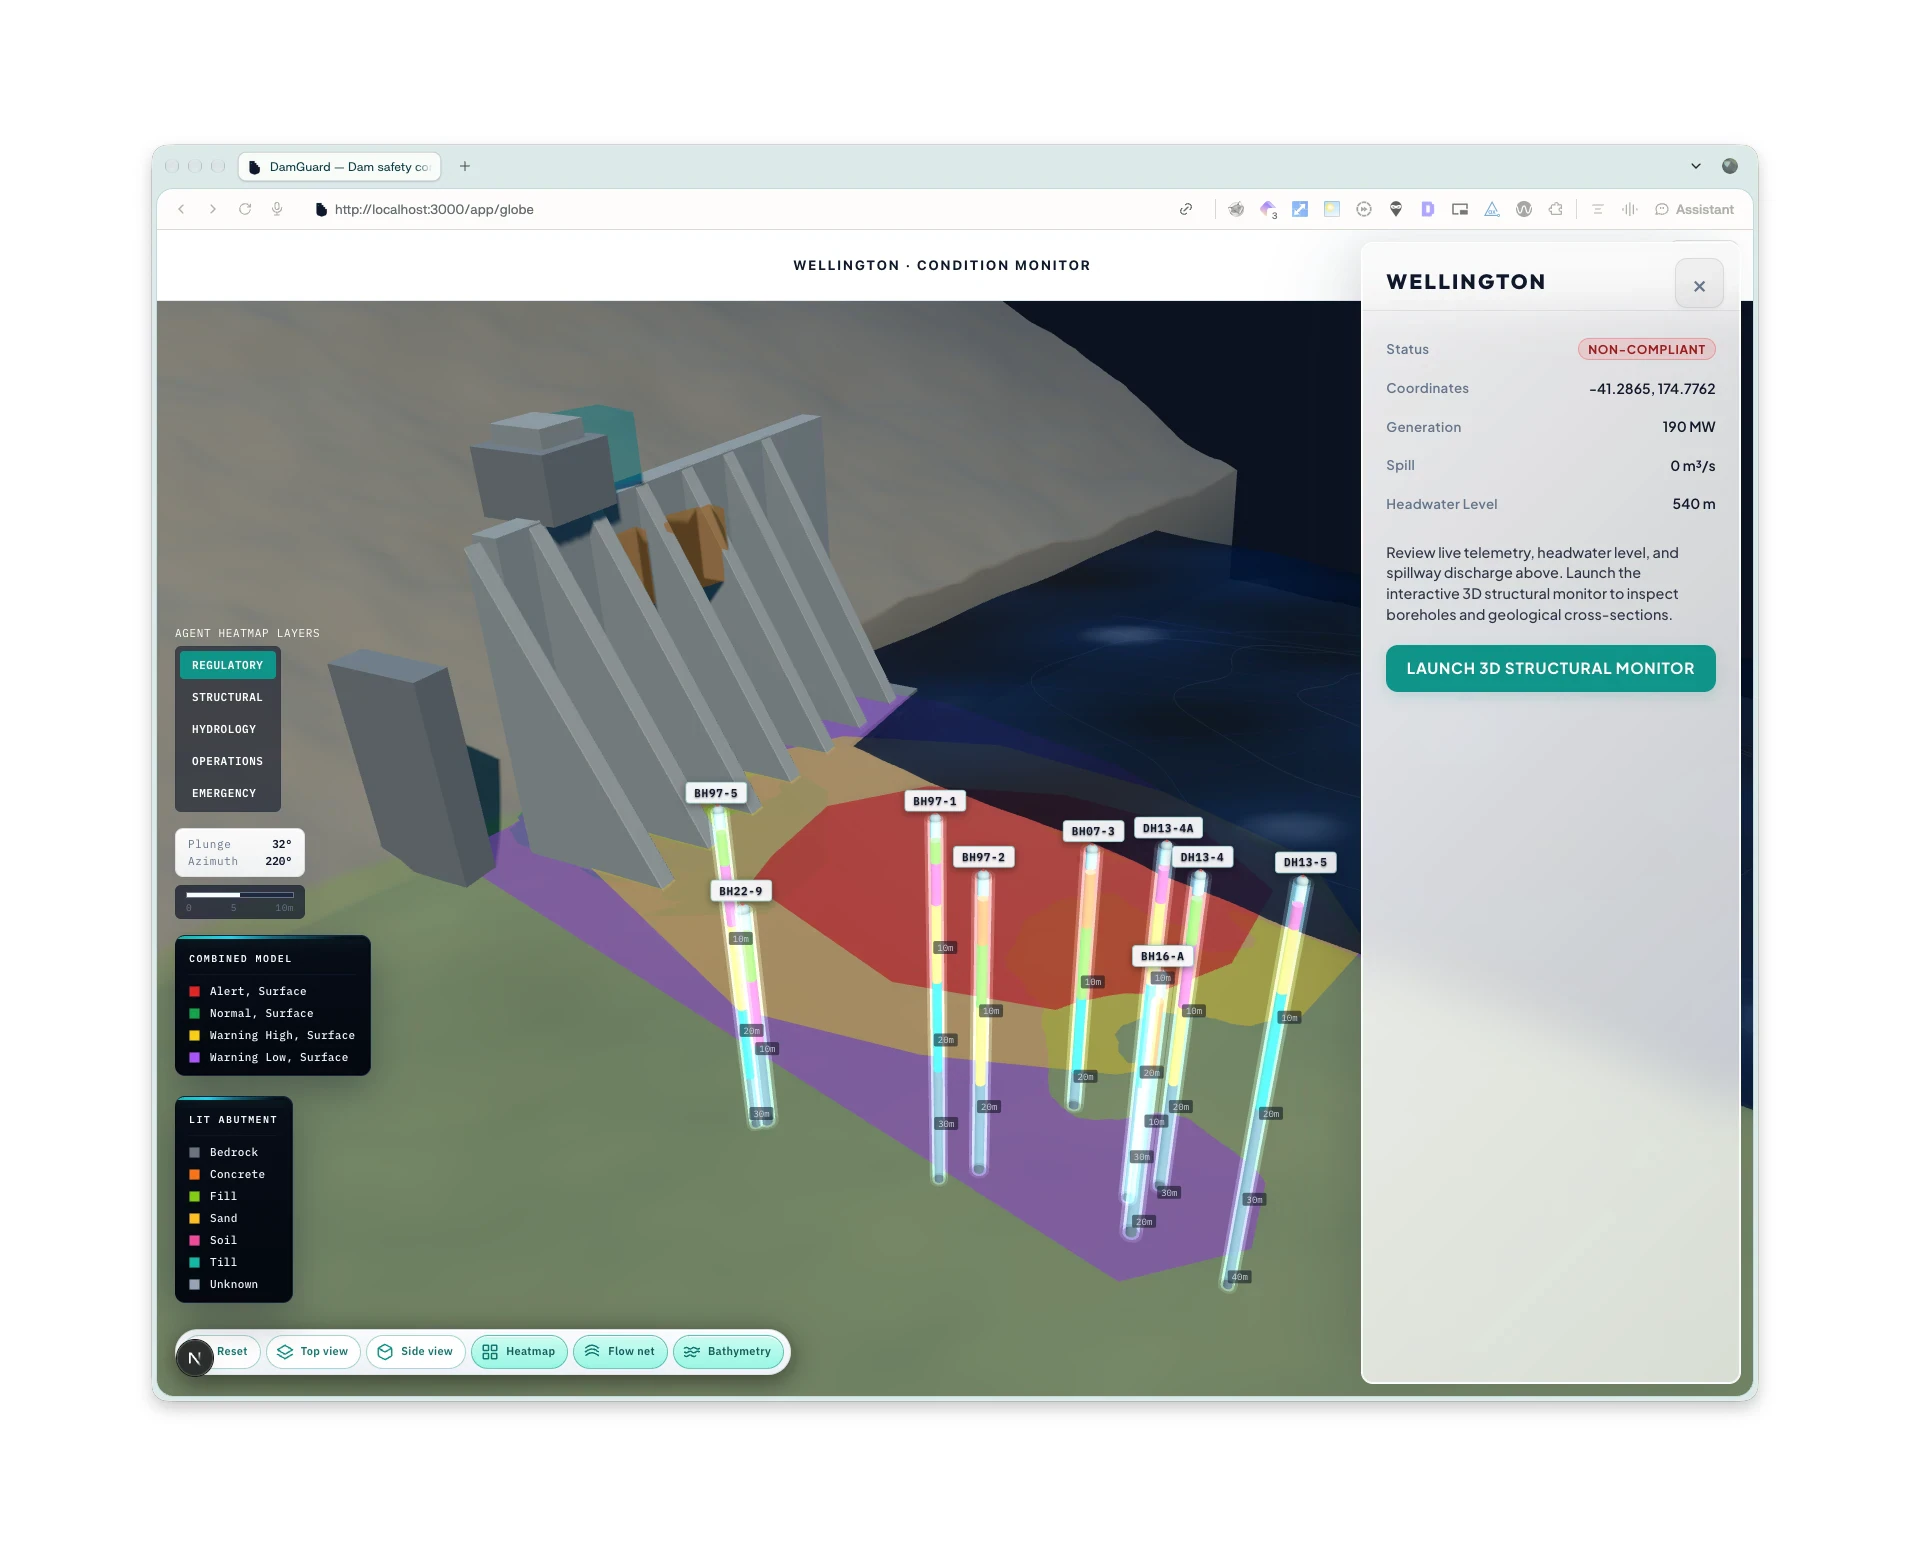The height and width of the screenshot is (1560, 1910).
Task: Click the blue expand-arrows extension icon
Action: (1300, 209)
